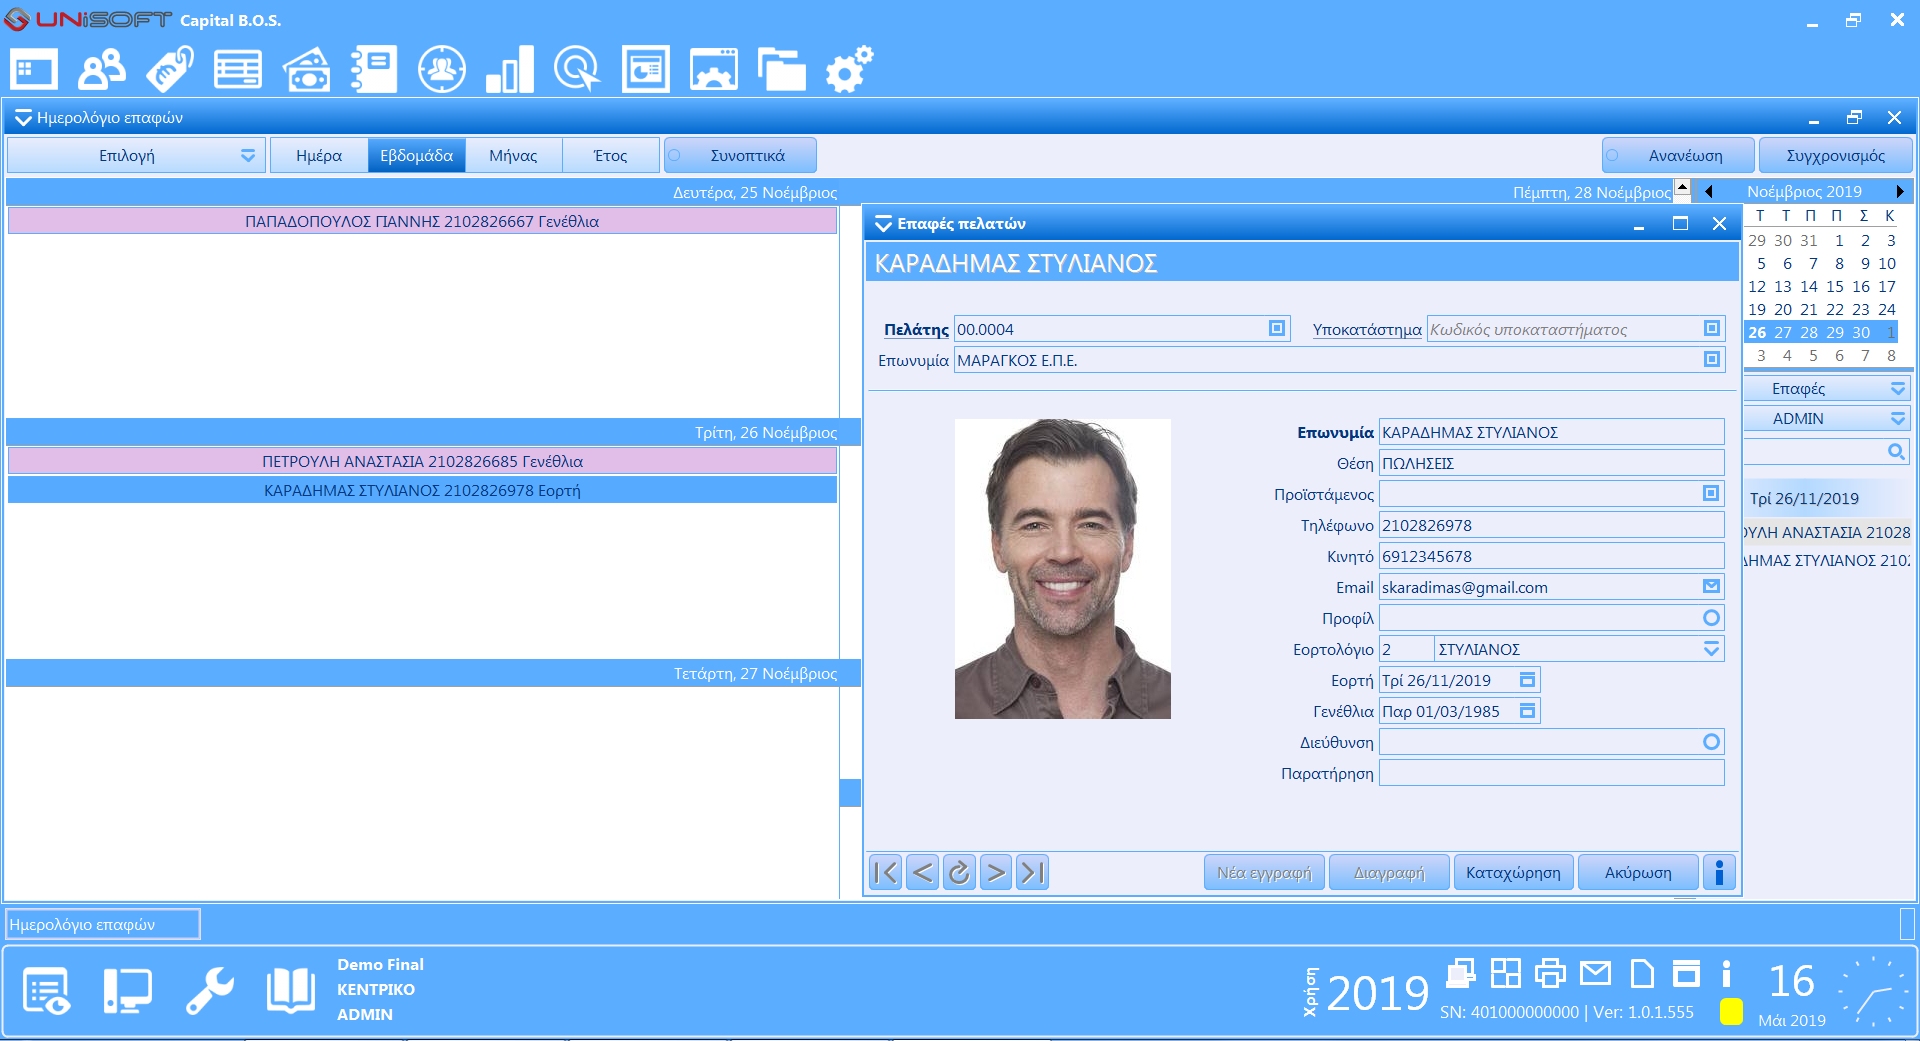The height and width of the screenshot is (1041, 1920).
Task: Click the search magnifier in right panel
Action: pyautogui.click(x=1895, y=452)
